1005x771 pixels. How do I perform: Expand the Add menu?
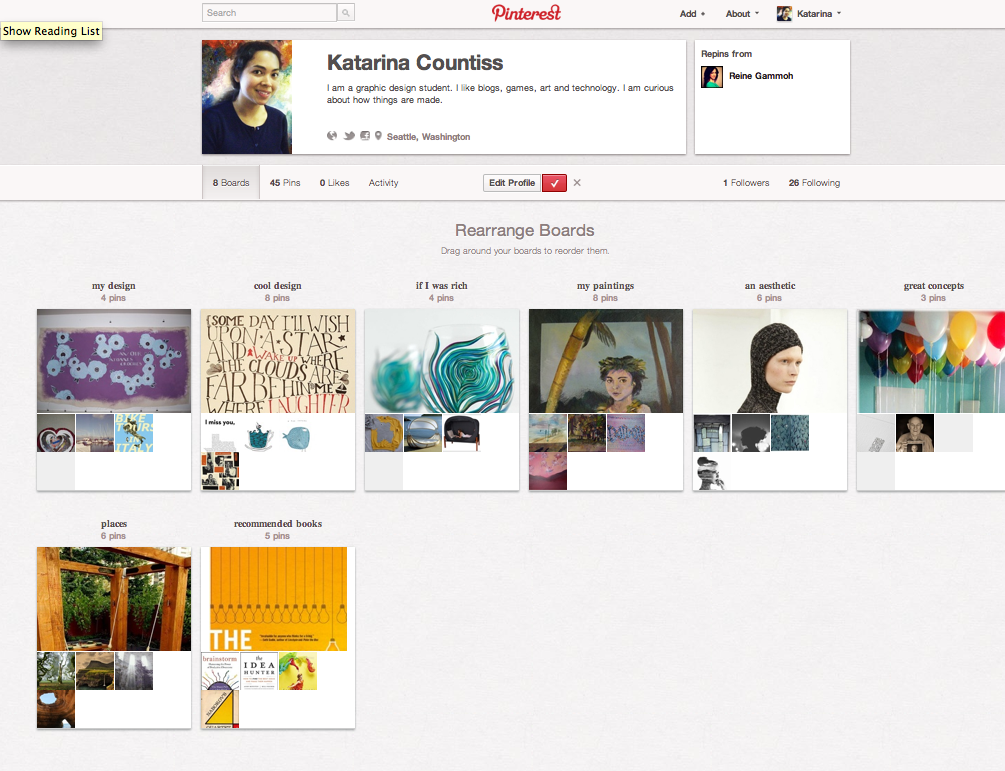tap(692, 14)
